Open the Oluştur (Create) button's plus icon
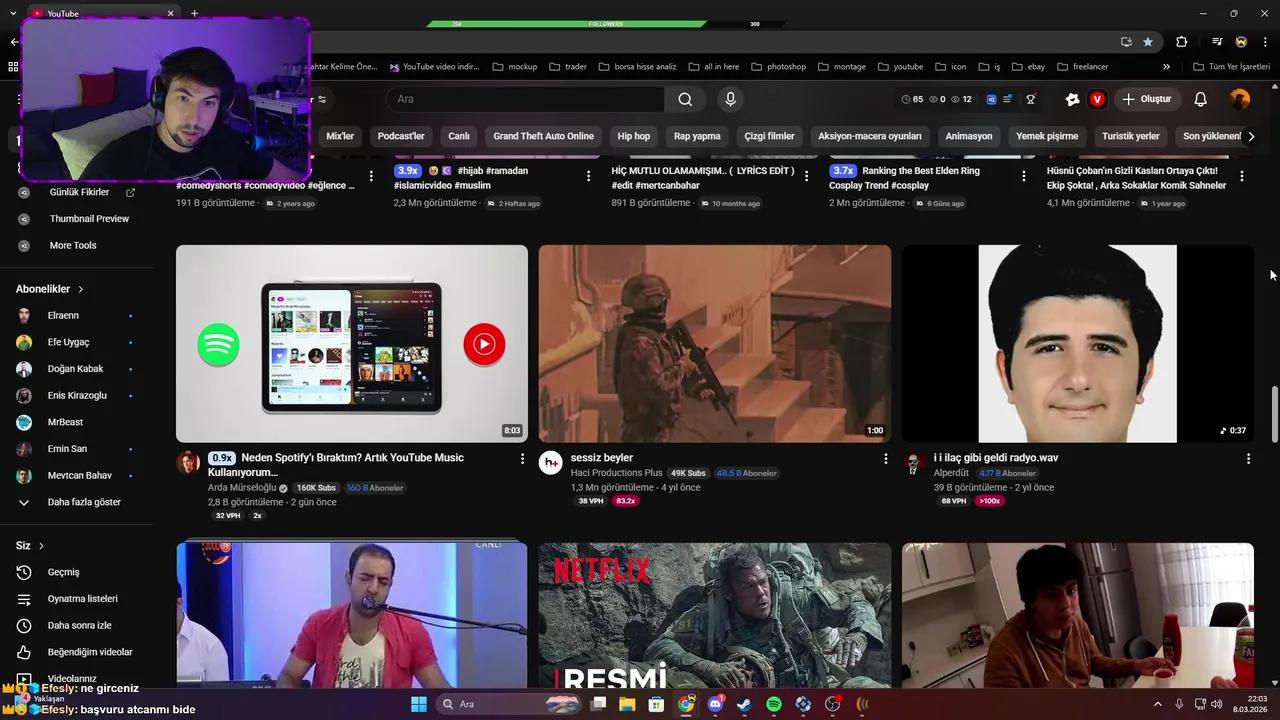This screenshot has height=720, width=1280. pos(1130,99)
